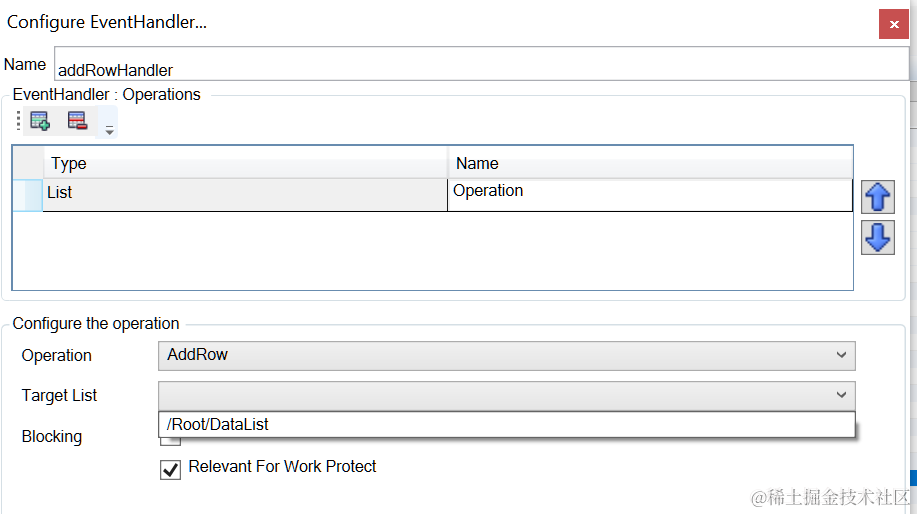917x514 pixels.
Task: Uncheck Relevant For Work Protect checkbox
Action: [x=170, y=468]
